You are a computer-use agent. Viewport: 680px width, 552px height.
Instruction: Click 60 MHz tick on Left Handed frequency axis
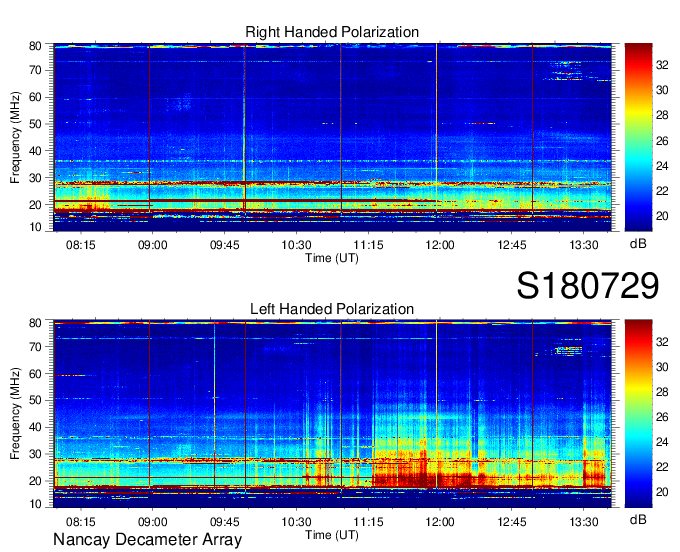coord(35,374)
